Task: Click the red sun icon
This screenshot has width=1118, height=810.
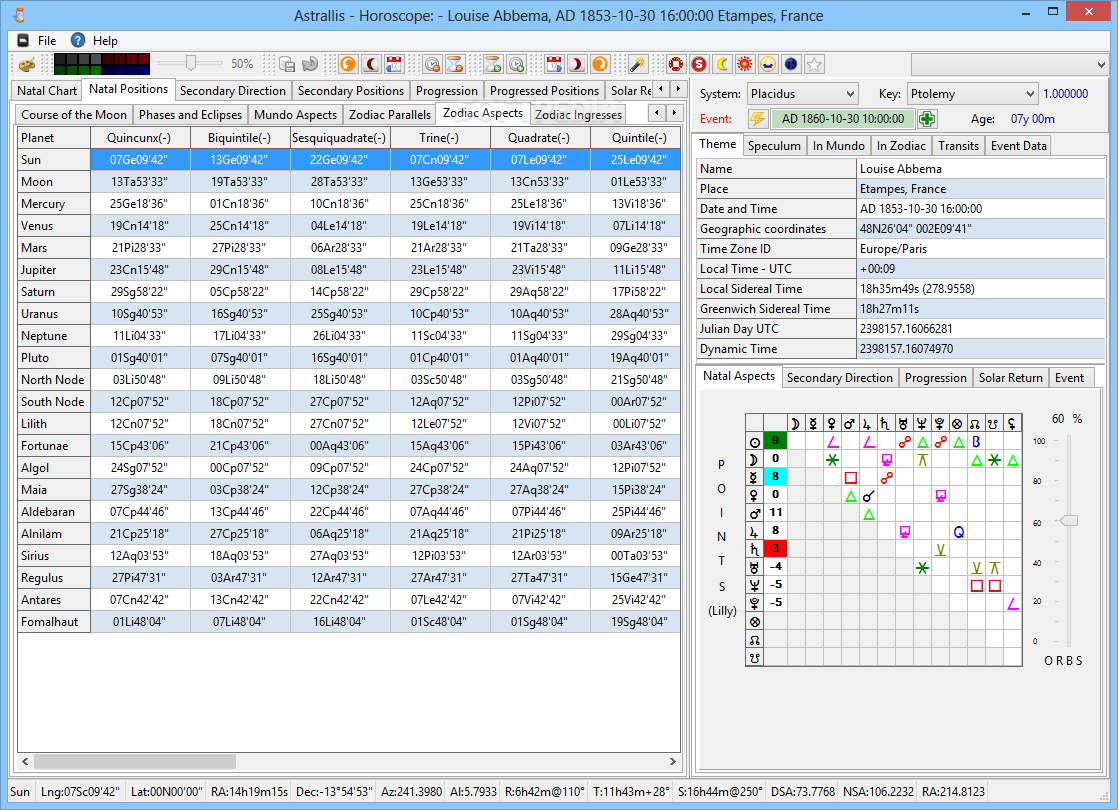Action: pos(744,65)
